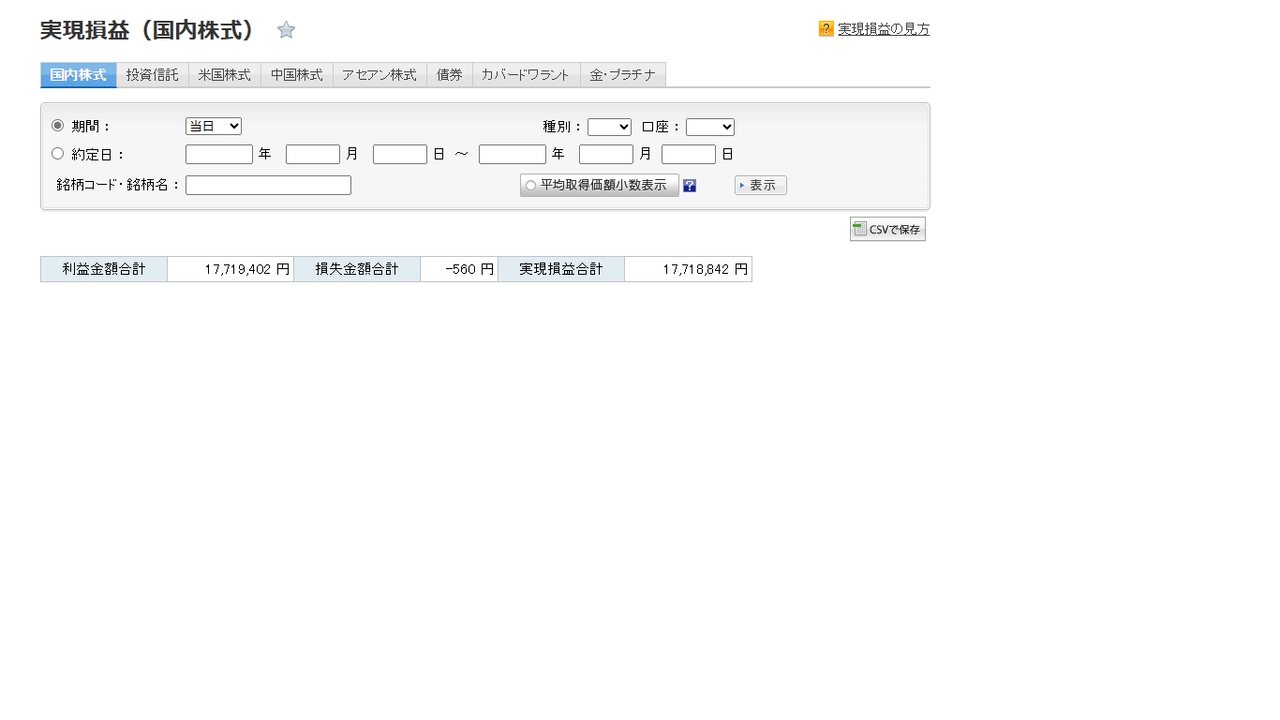1280x720 pixels.
Task: Select the 約定日 radio button
Action: click(x=58, y=154)
